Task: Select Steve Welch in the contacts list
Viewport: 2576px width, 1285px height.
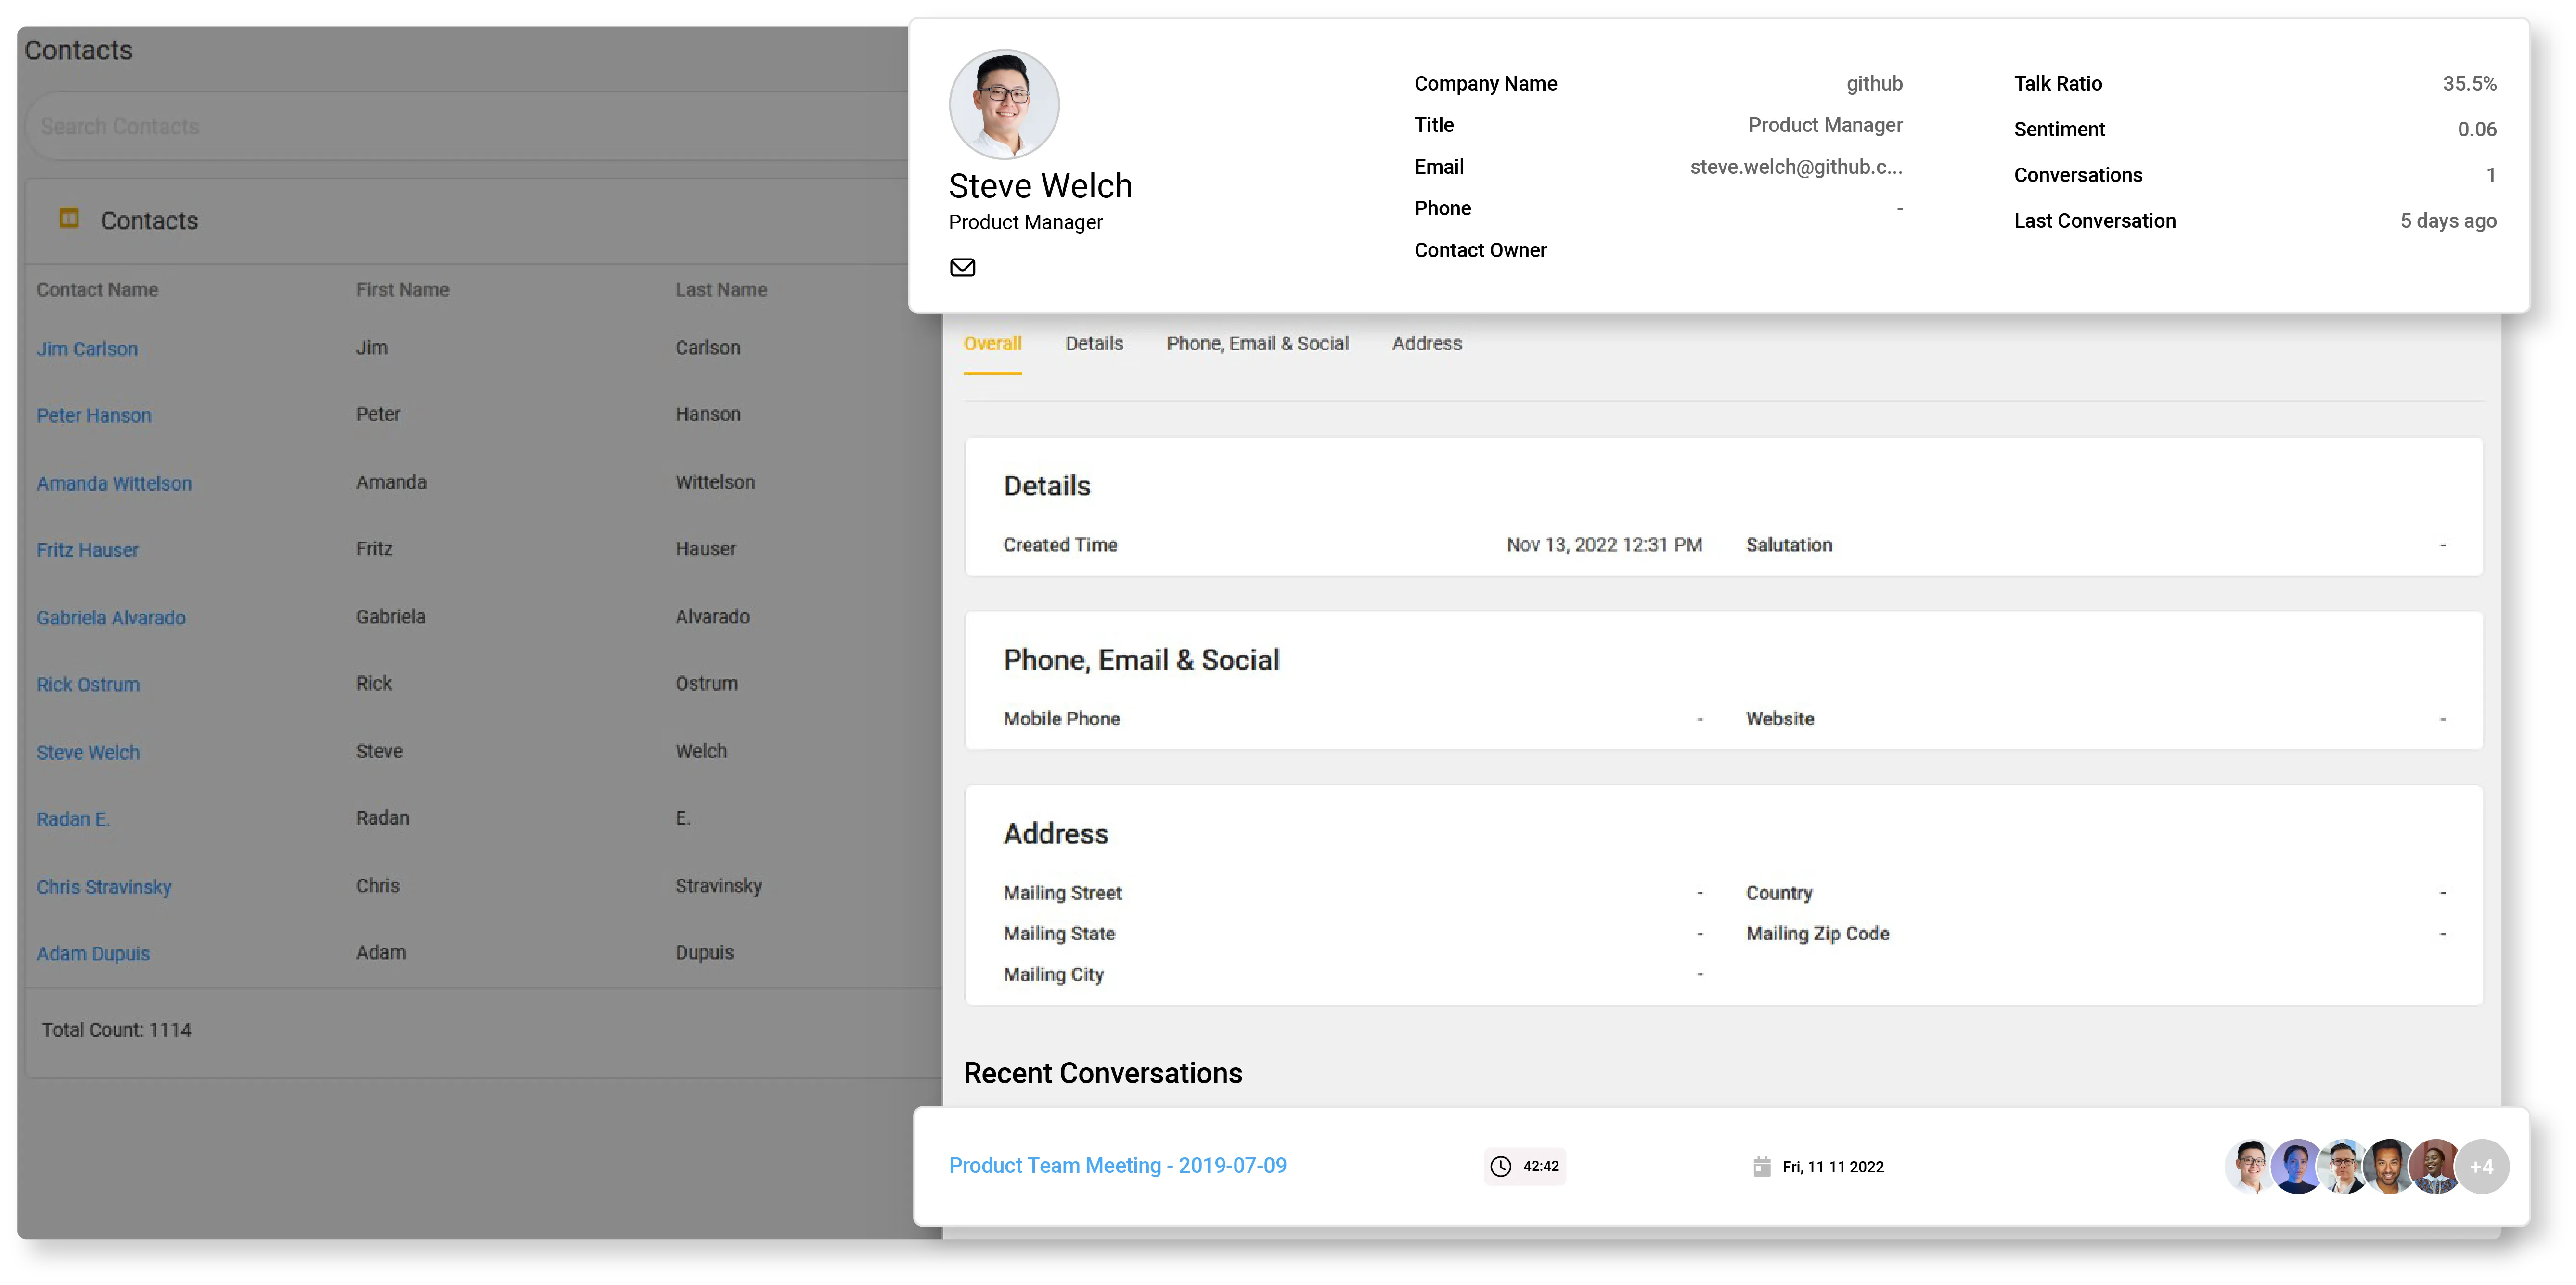Action: (x=87, y=751)
